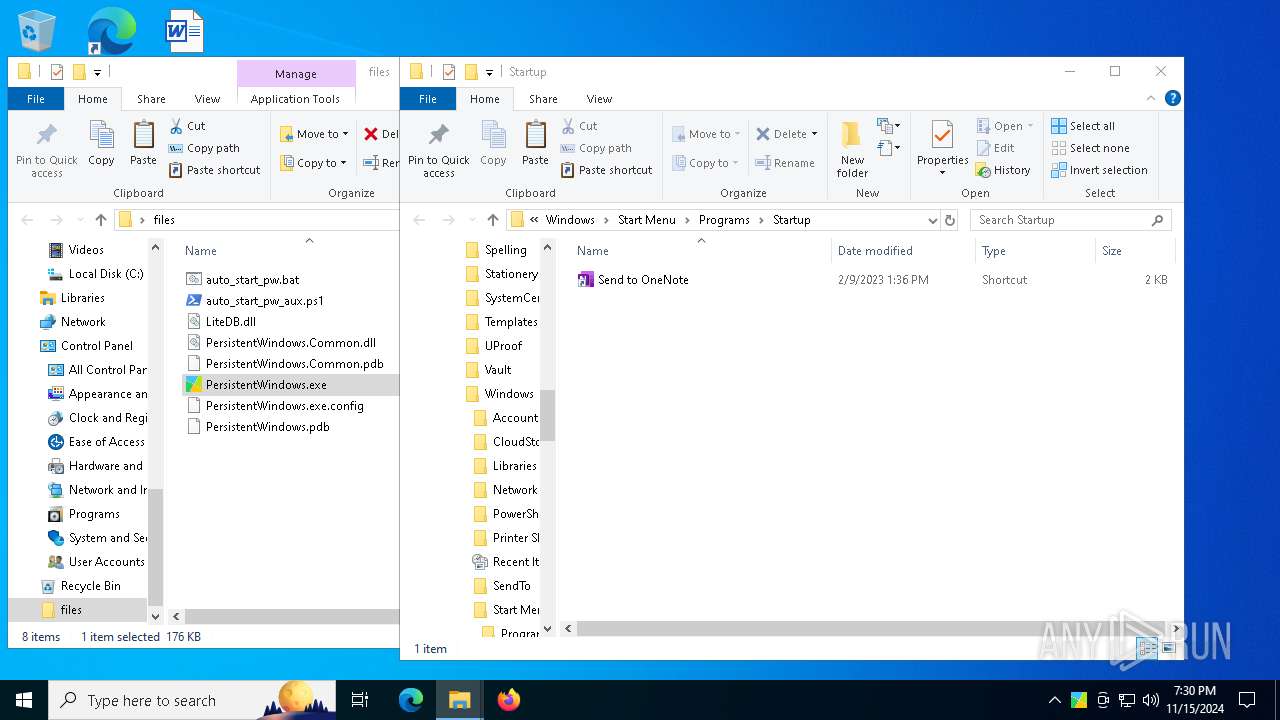
Task: Collapse ribbon chevron in Startup window
Action: coord(1150,98)
